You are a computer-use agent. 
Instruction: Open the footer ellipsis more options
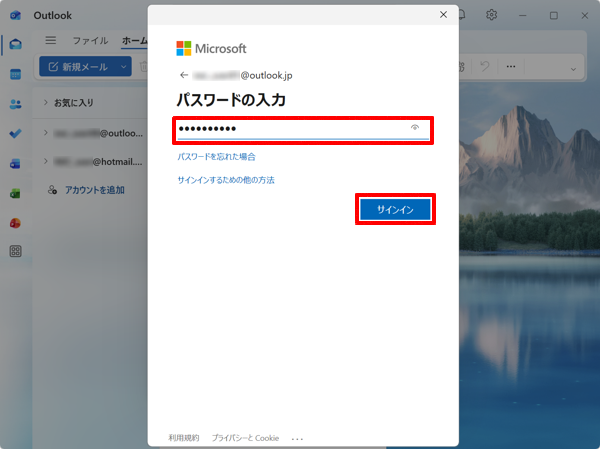pos(297,439)
